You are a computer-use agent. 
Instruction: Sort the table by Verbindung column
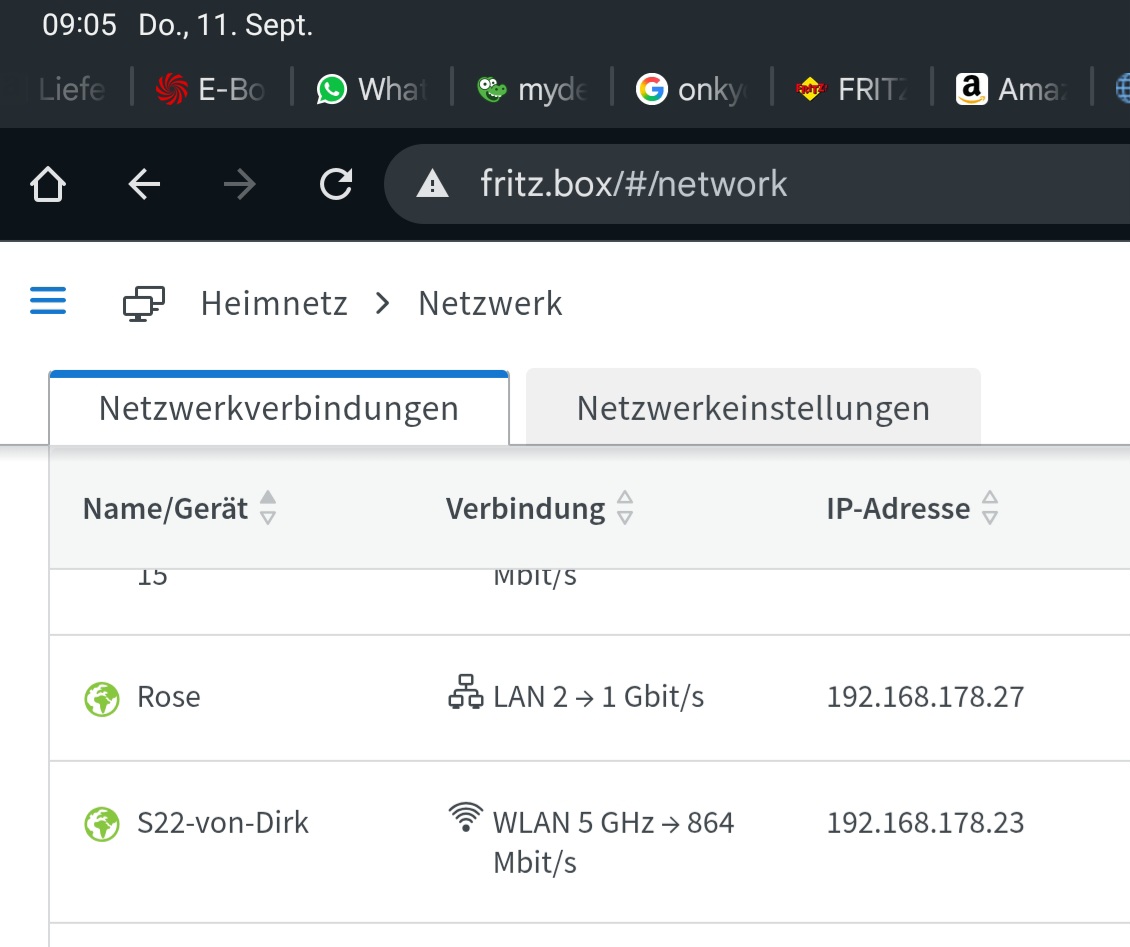pos(625,508)
